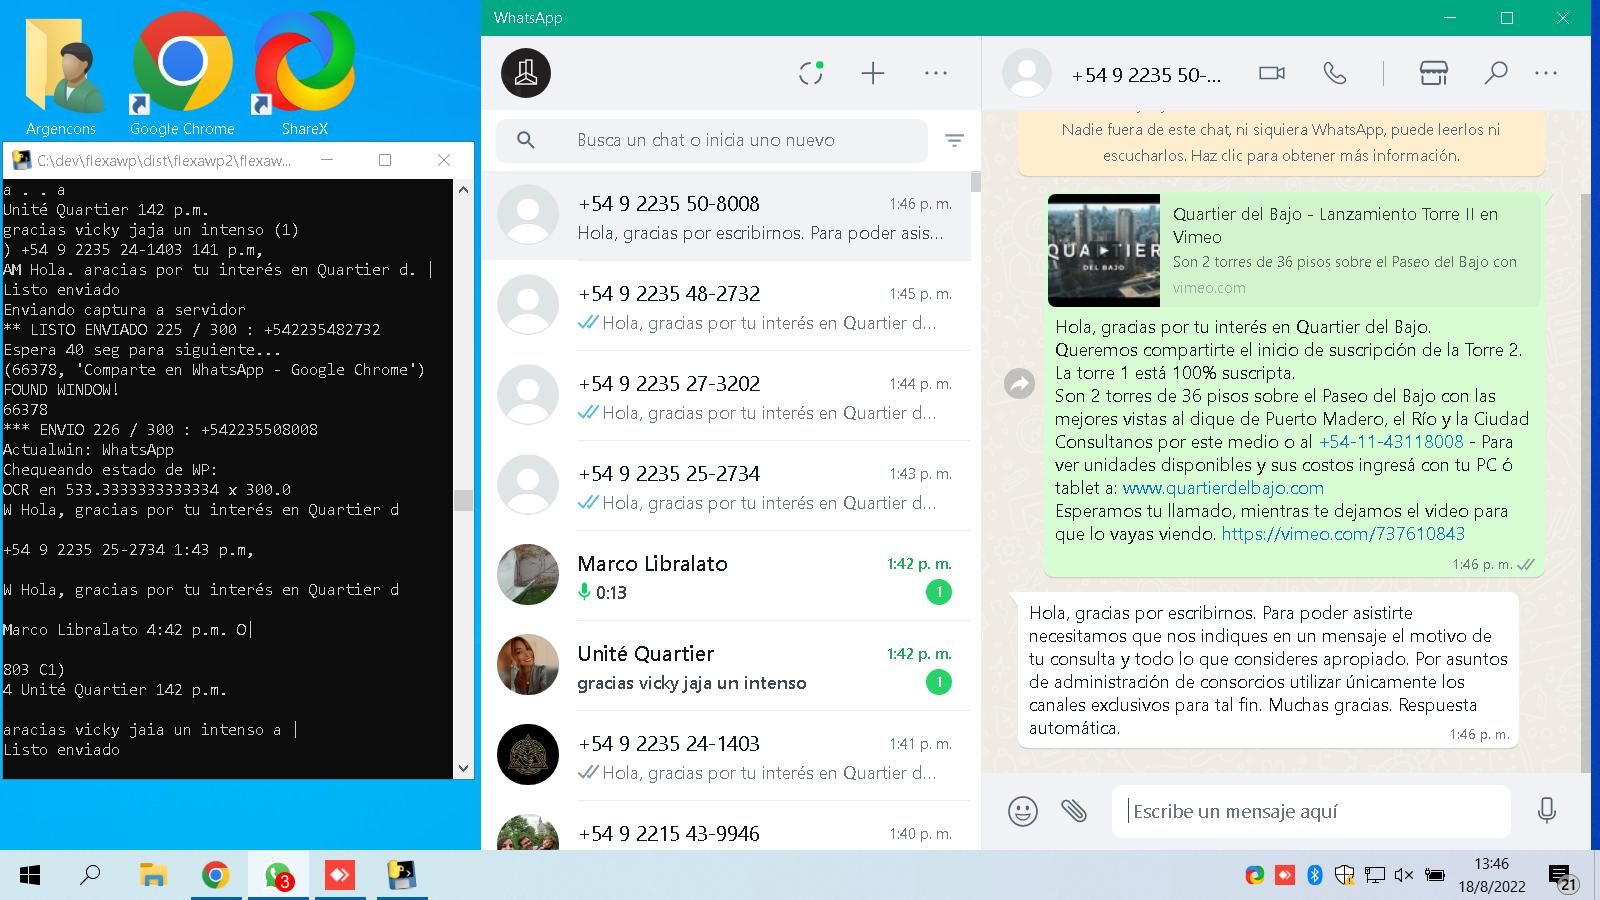
Task: Open the AnyDesk taskbar icon
Action: point(340,876)
